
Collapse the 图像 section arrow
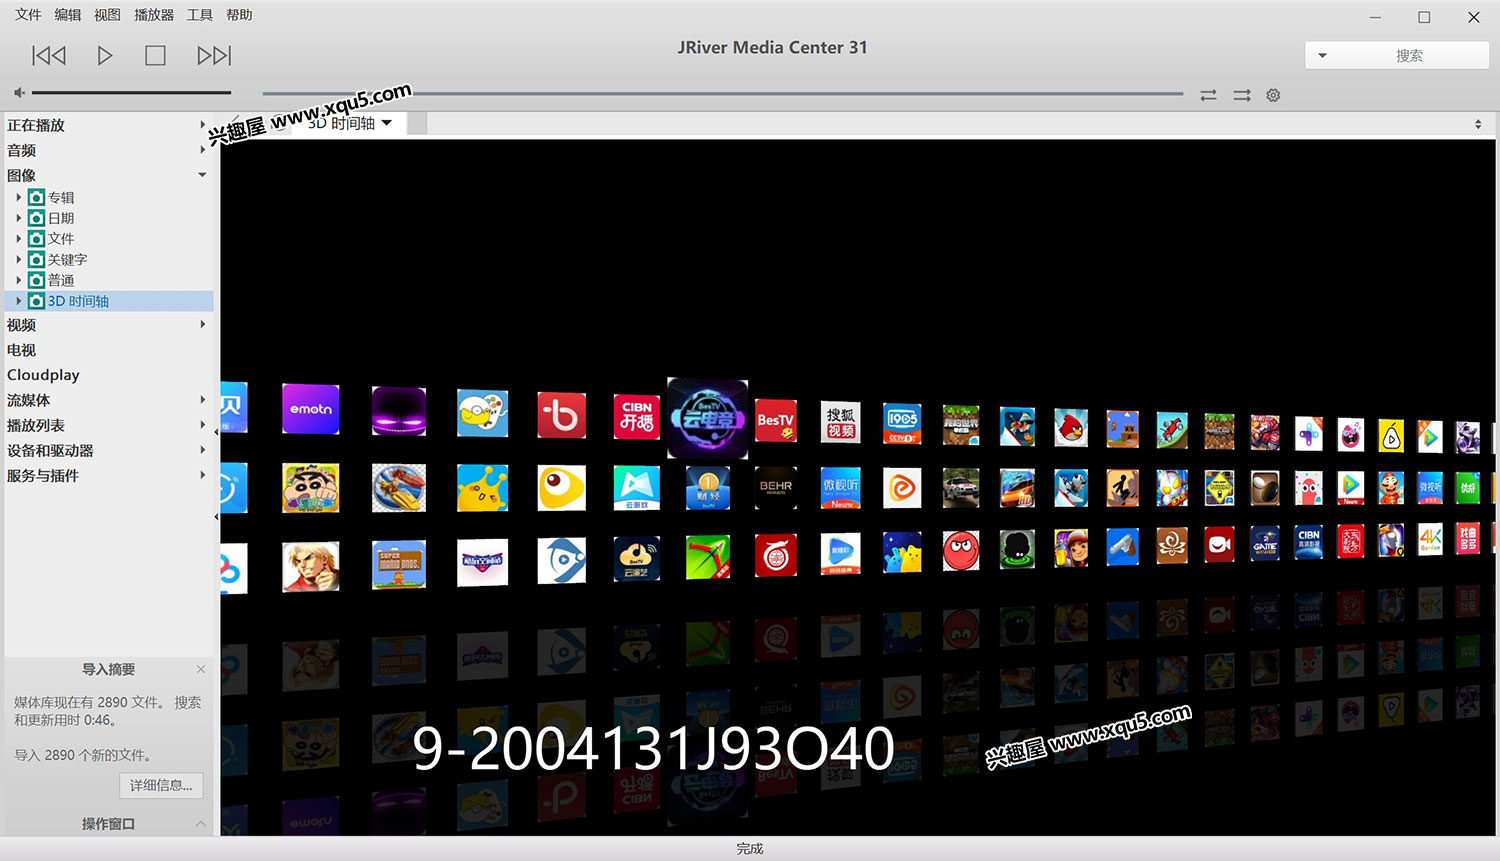[202, 175]
